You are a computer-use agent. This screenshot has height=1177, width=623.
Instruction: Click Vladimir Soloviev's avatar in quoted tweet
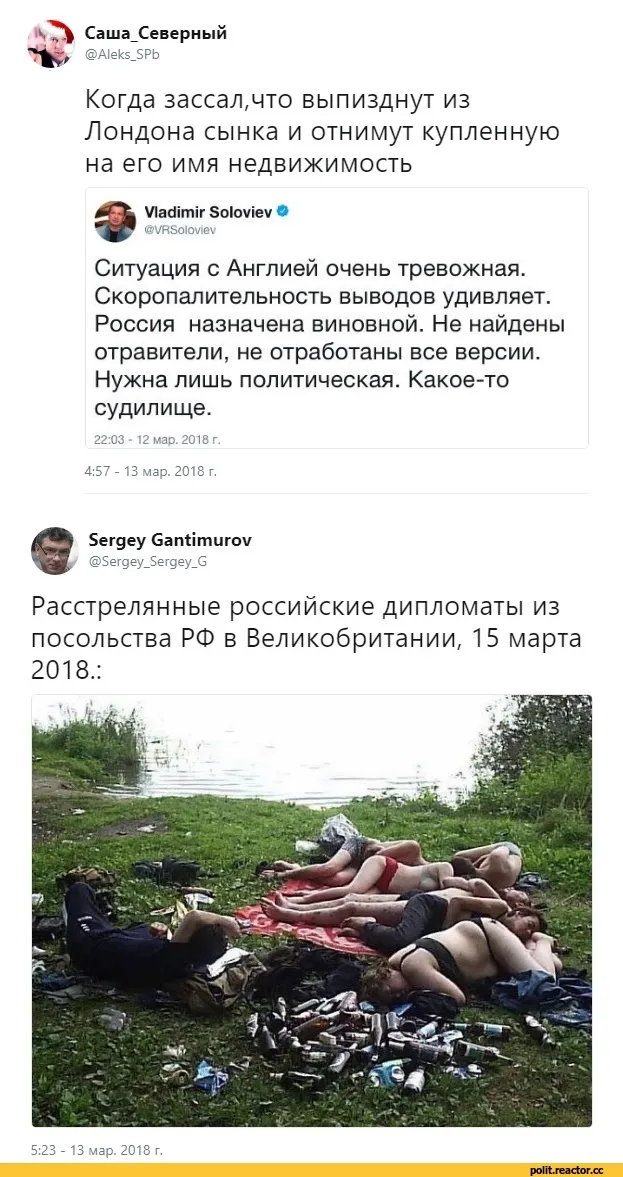coord(115,221)
